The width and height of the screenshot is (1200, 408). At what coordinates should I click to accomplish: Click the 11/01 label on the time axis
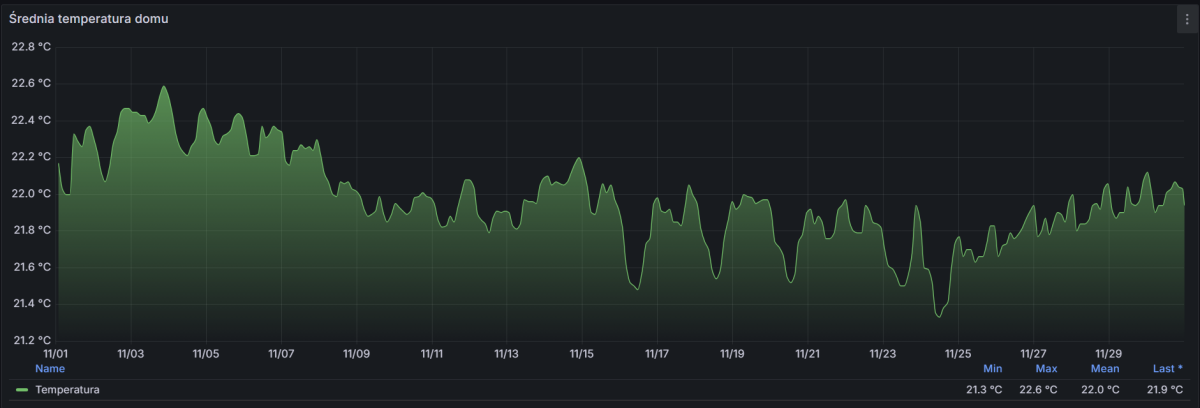coord(56,354)
